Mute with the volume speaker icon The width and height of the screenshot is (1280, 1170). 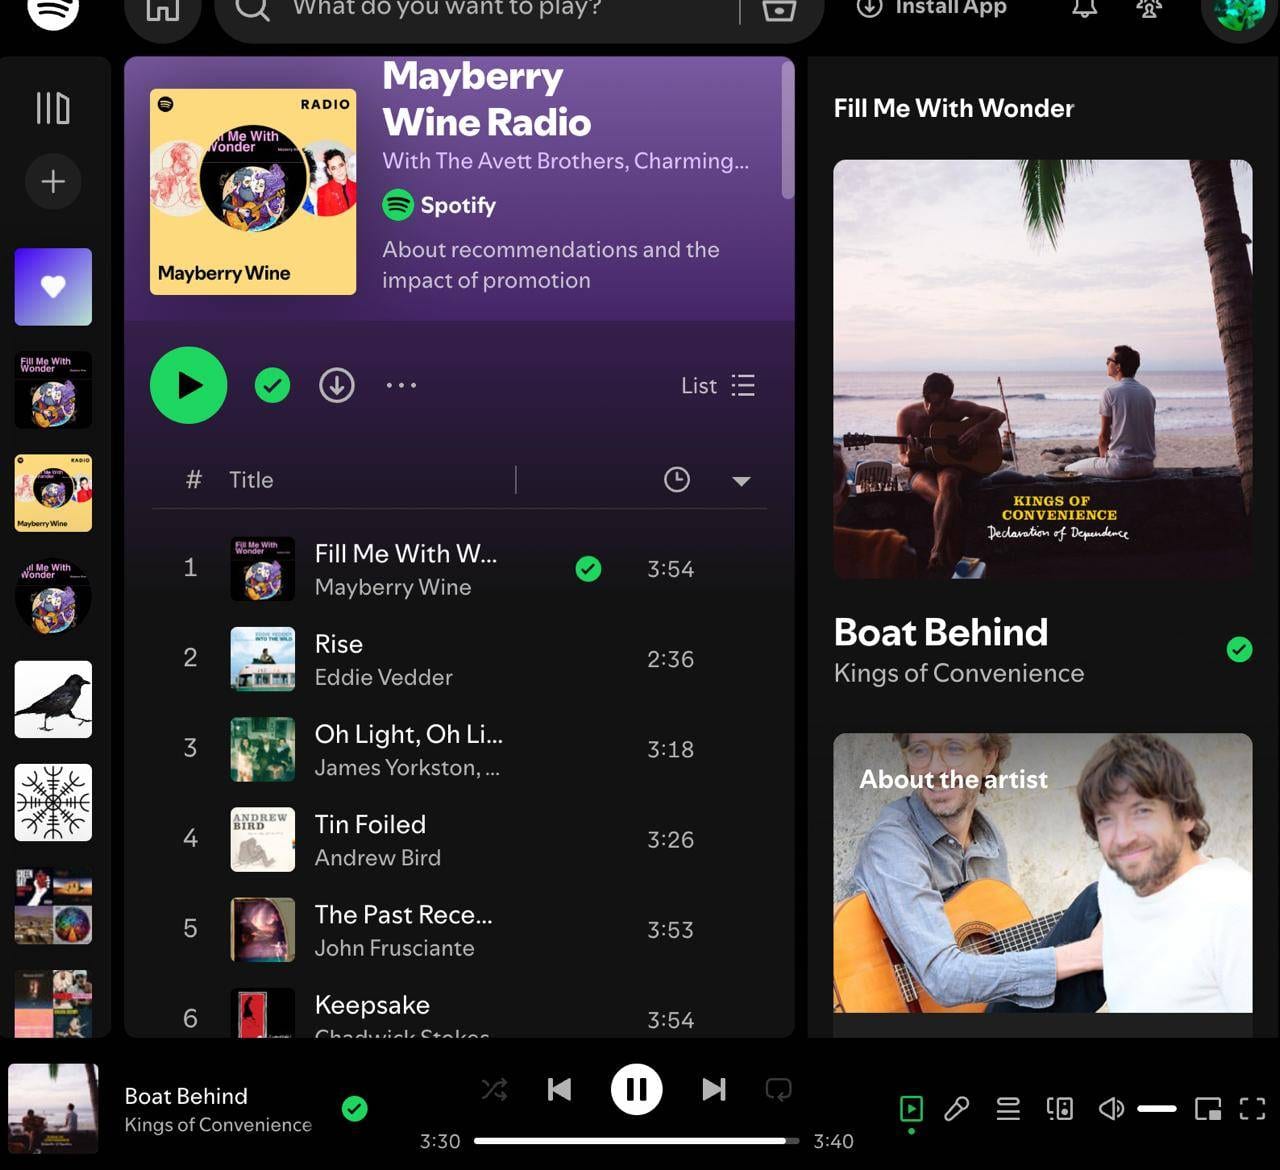(1111, 1108)
